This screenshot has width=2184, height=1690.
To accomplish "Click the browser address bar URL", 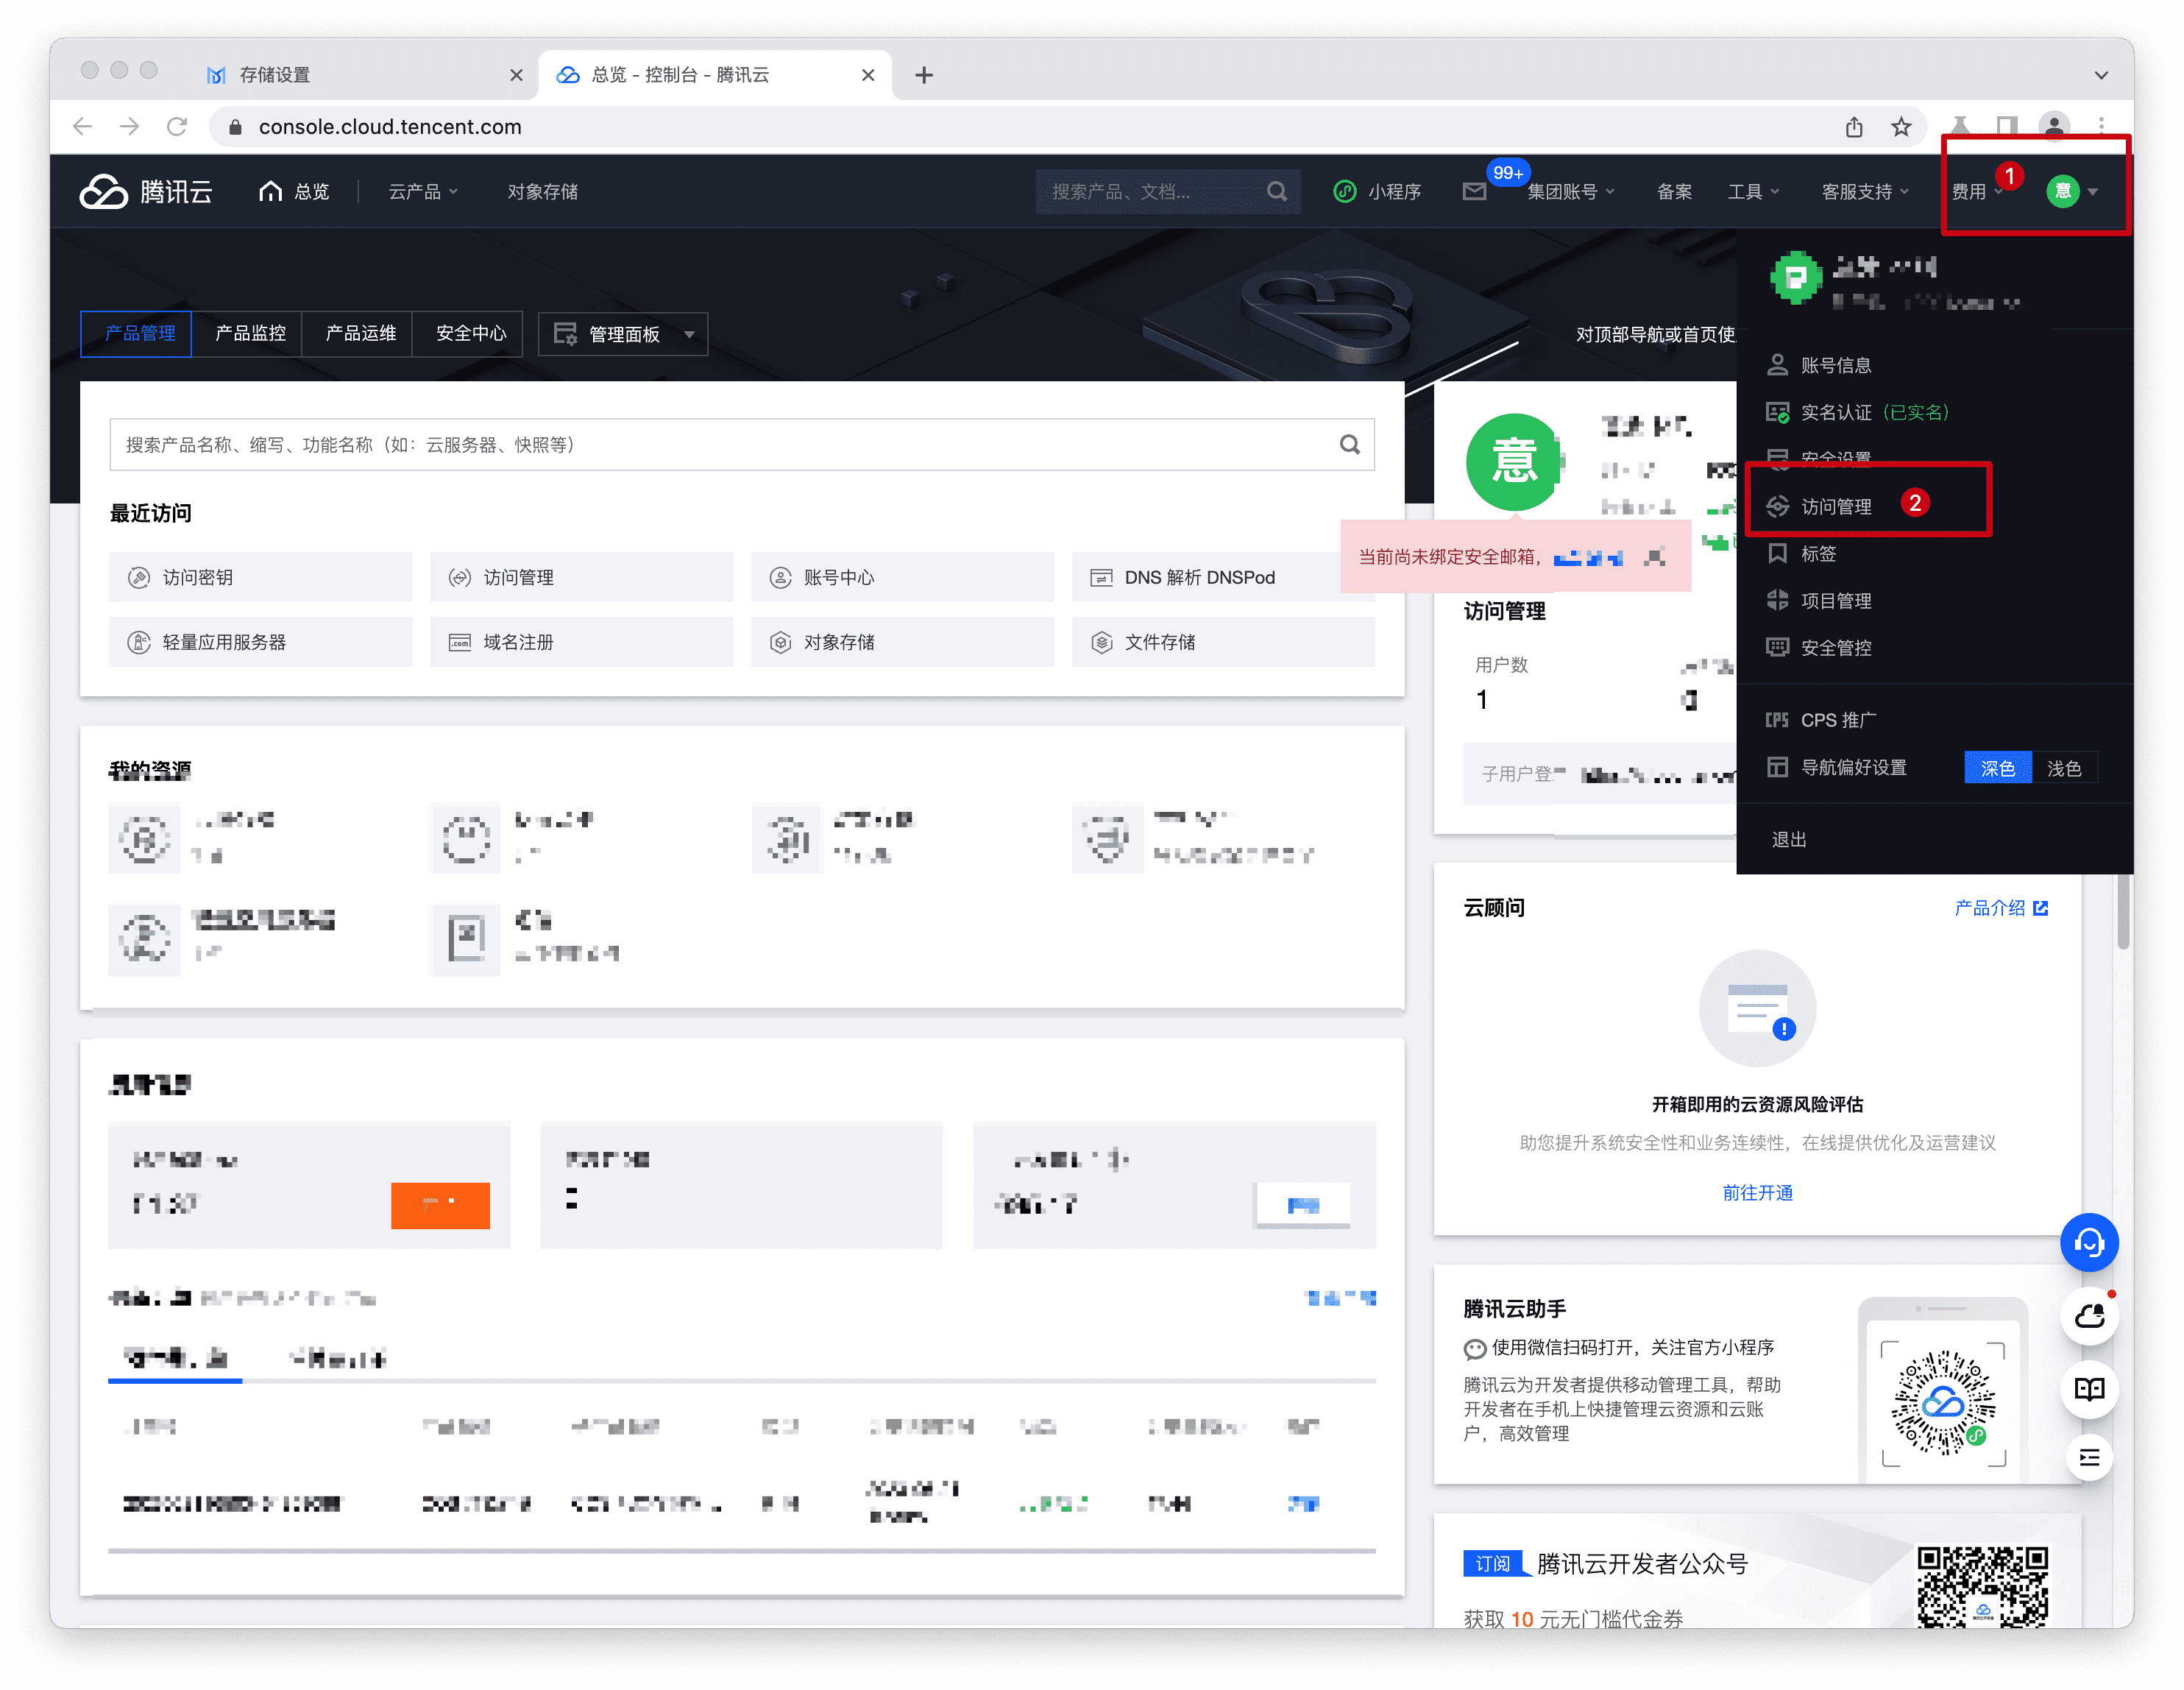I will [x=390, y=127].
